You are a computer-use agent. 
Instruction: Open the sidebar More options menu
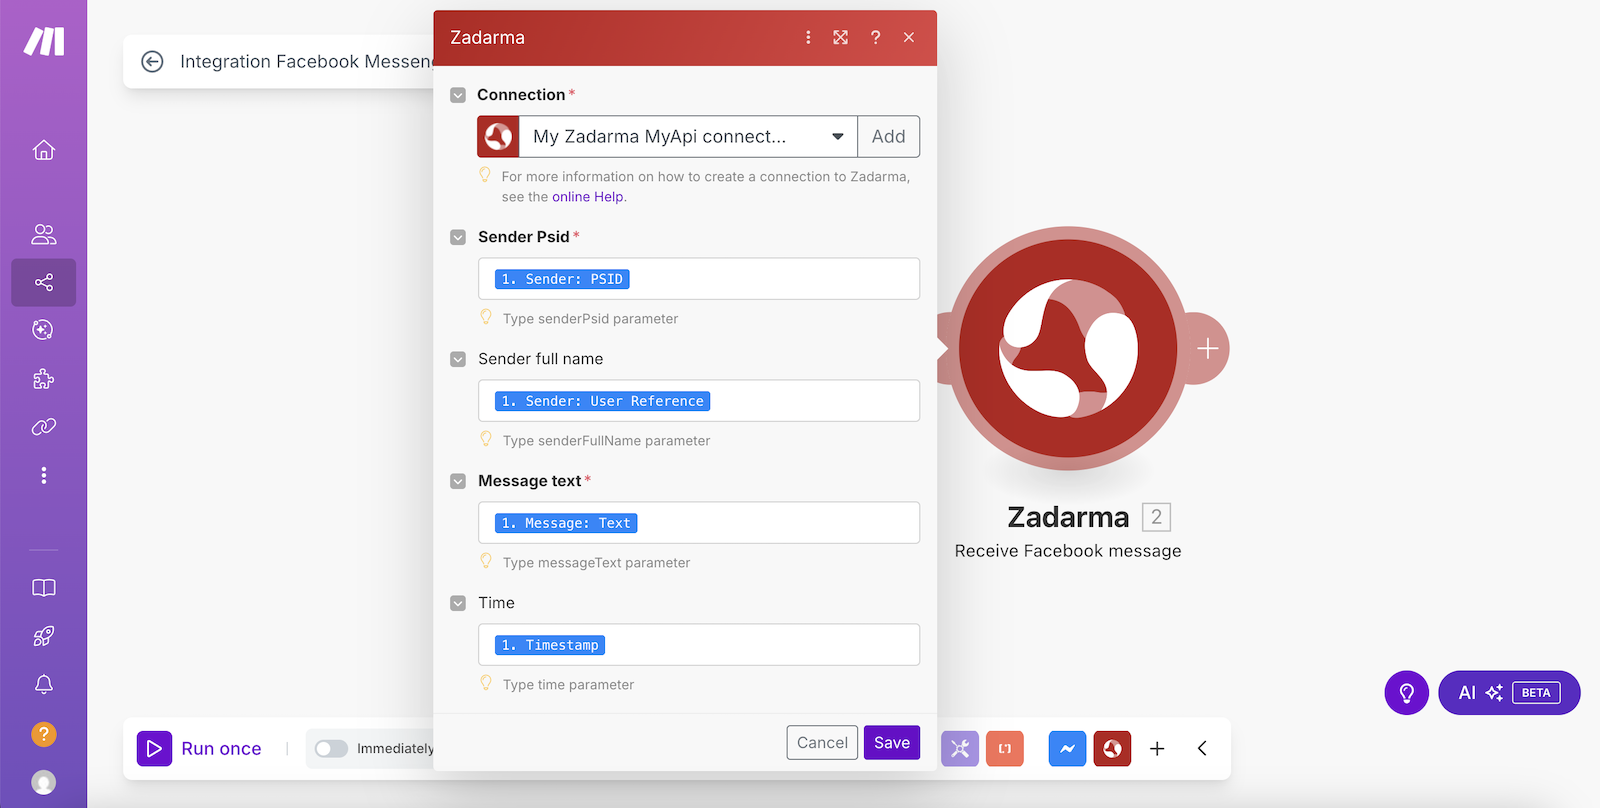click(43, 475)
